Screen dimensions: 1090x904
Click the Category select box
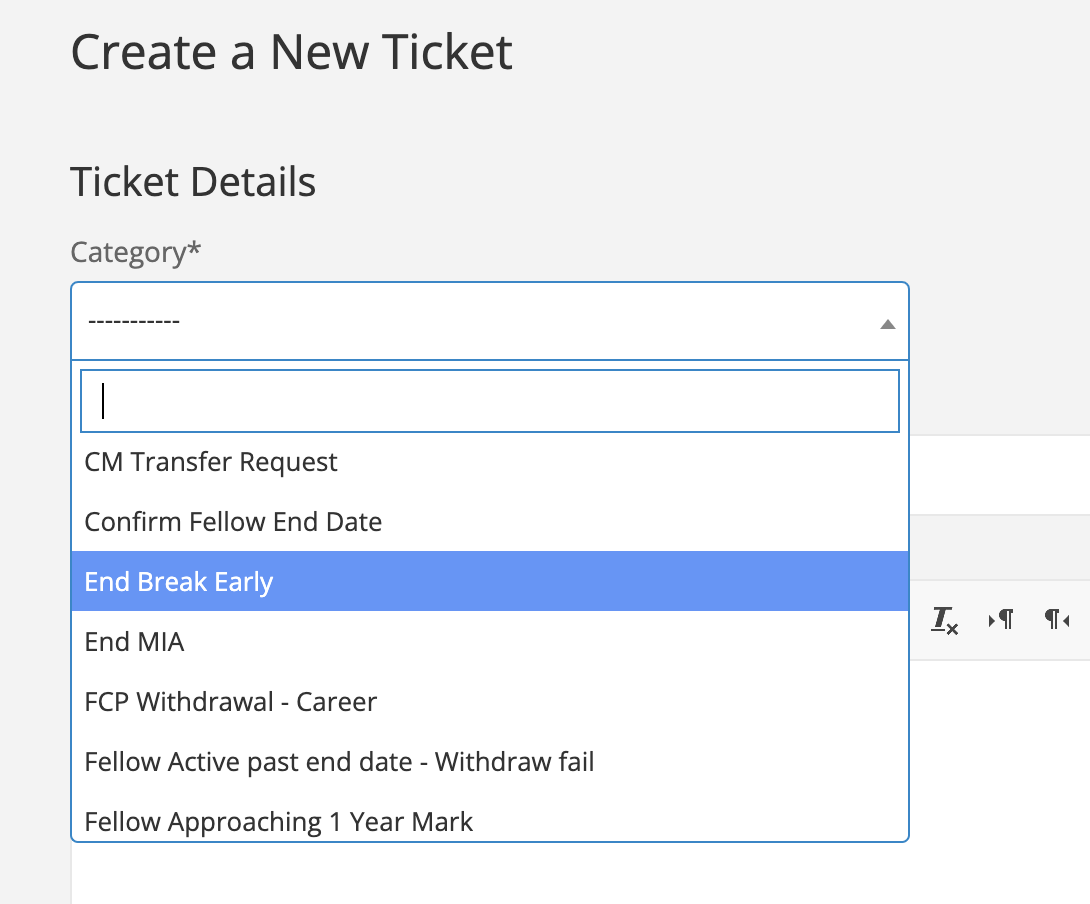(x=489, y=321)
